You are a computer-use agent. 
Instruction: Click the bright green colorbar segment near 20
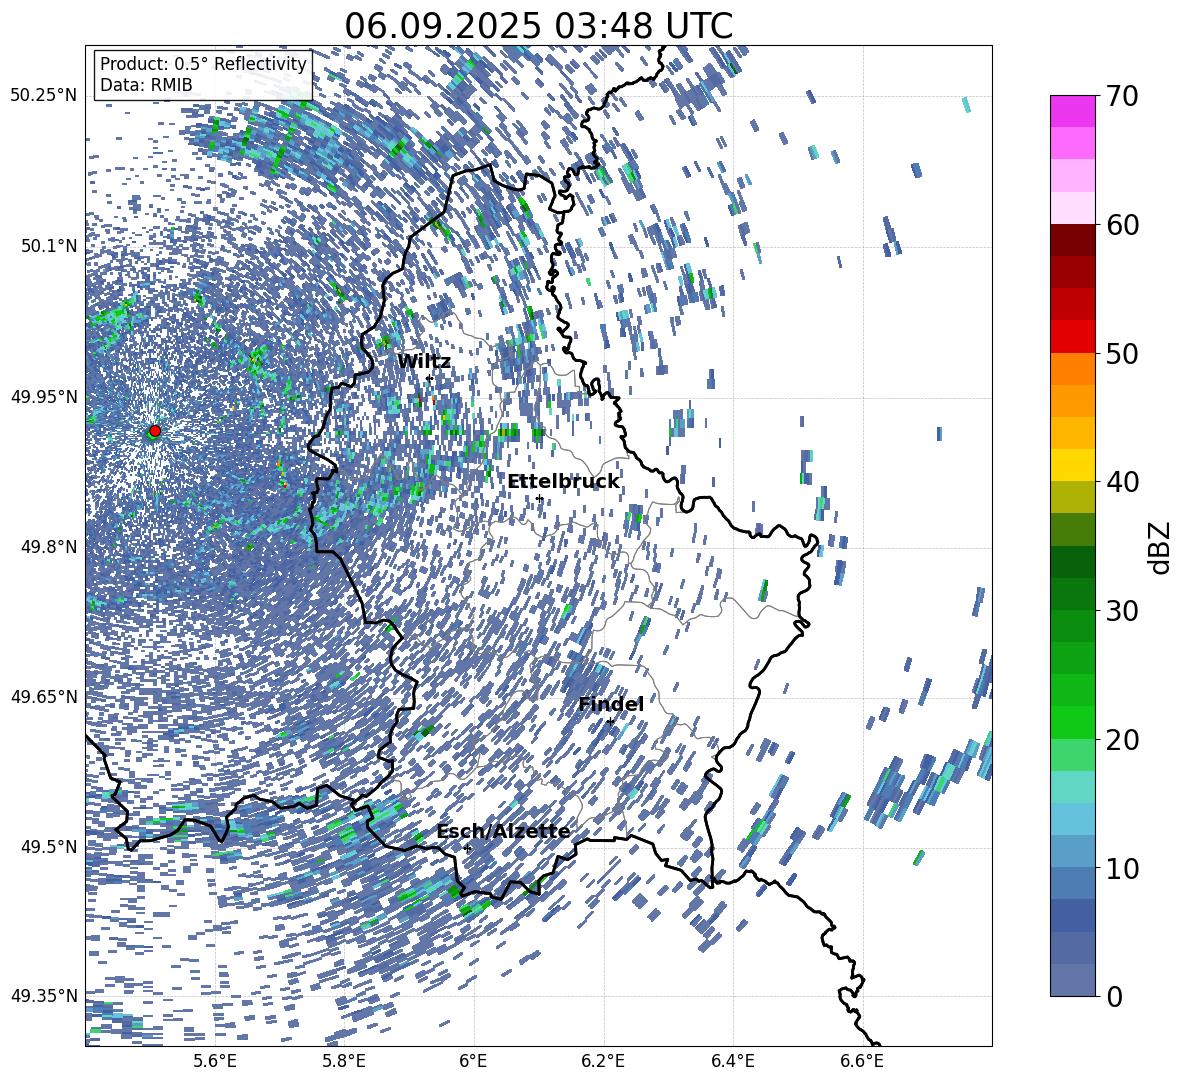click(1072, 722)
